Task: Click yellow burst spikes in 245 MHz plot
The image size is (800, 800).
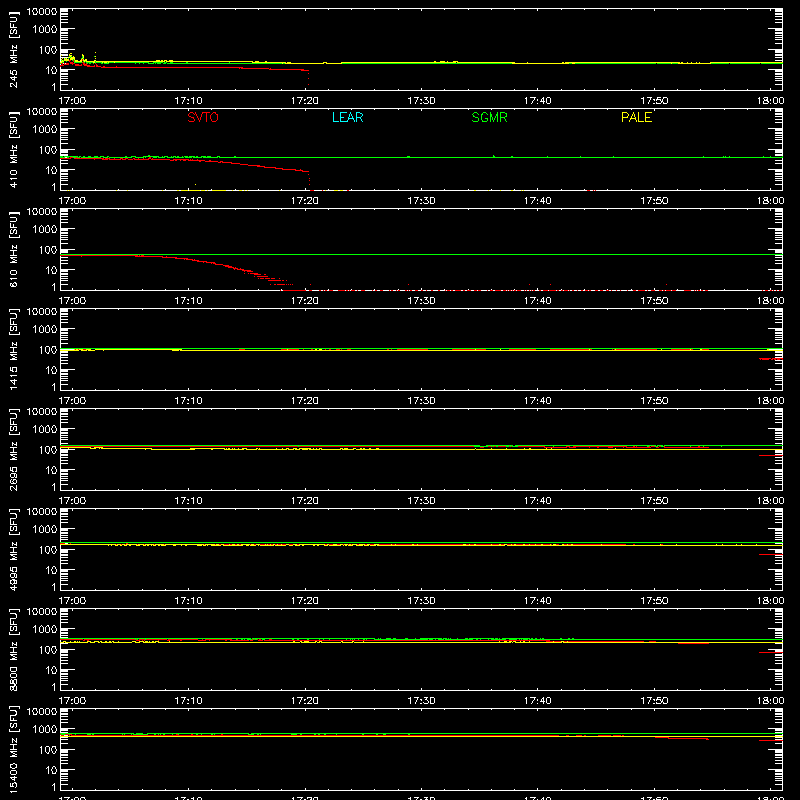Action: click(78, 58)
